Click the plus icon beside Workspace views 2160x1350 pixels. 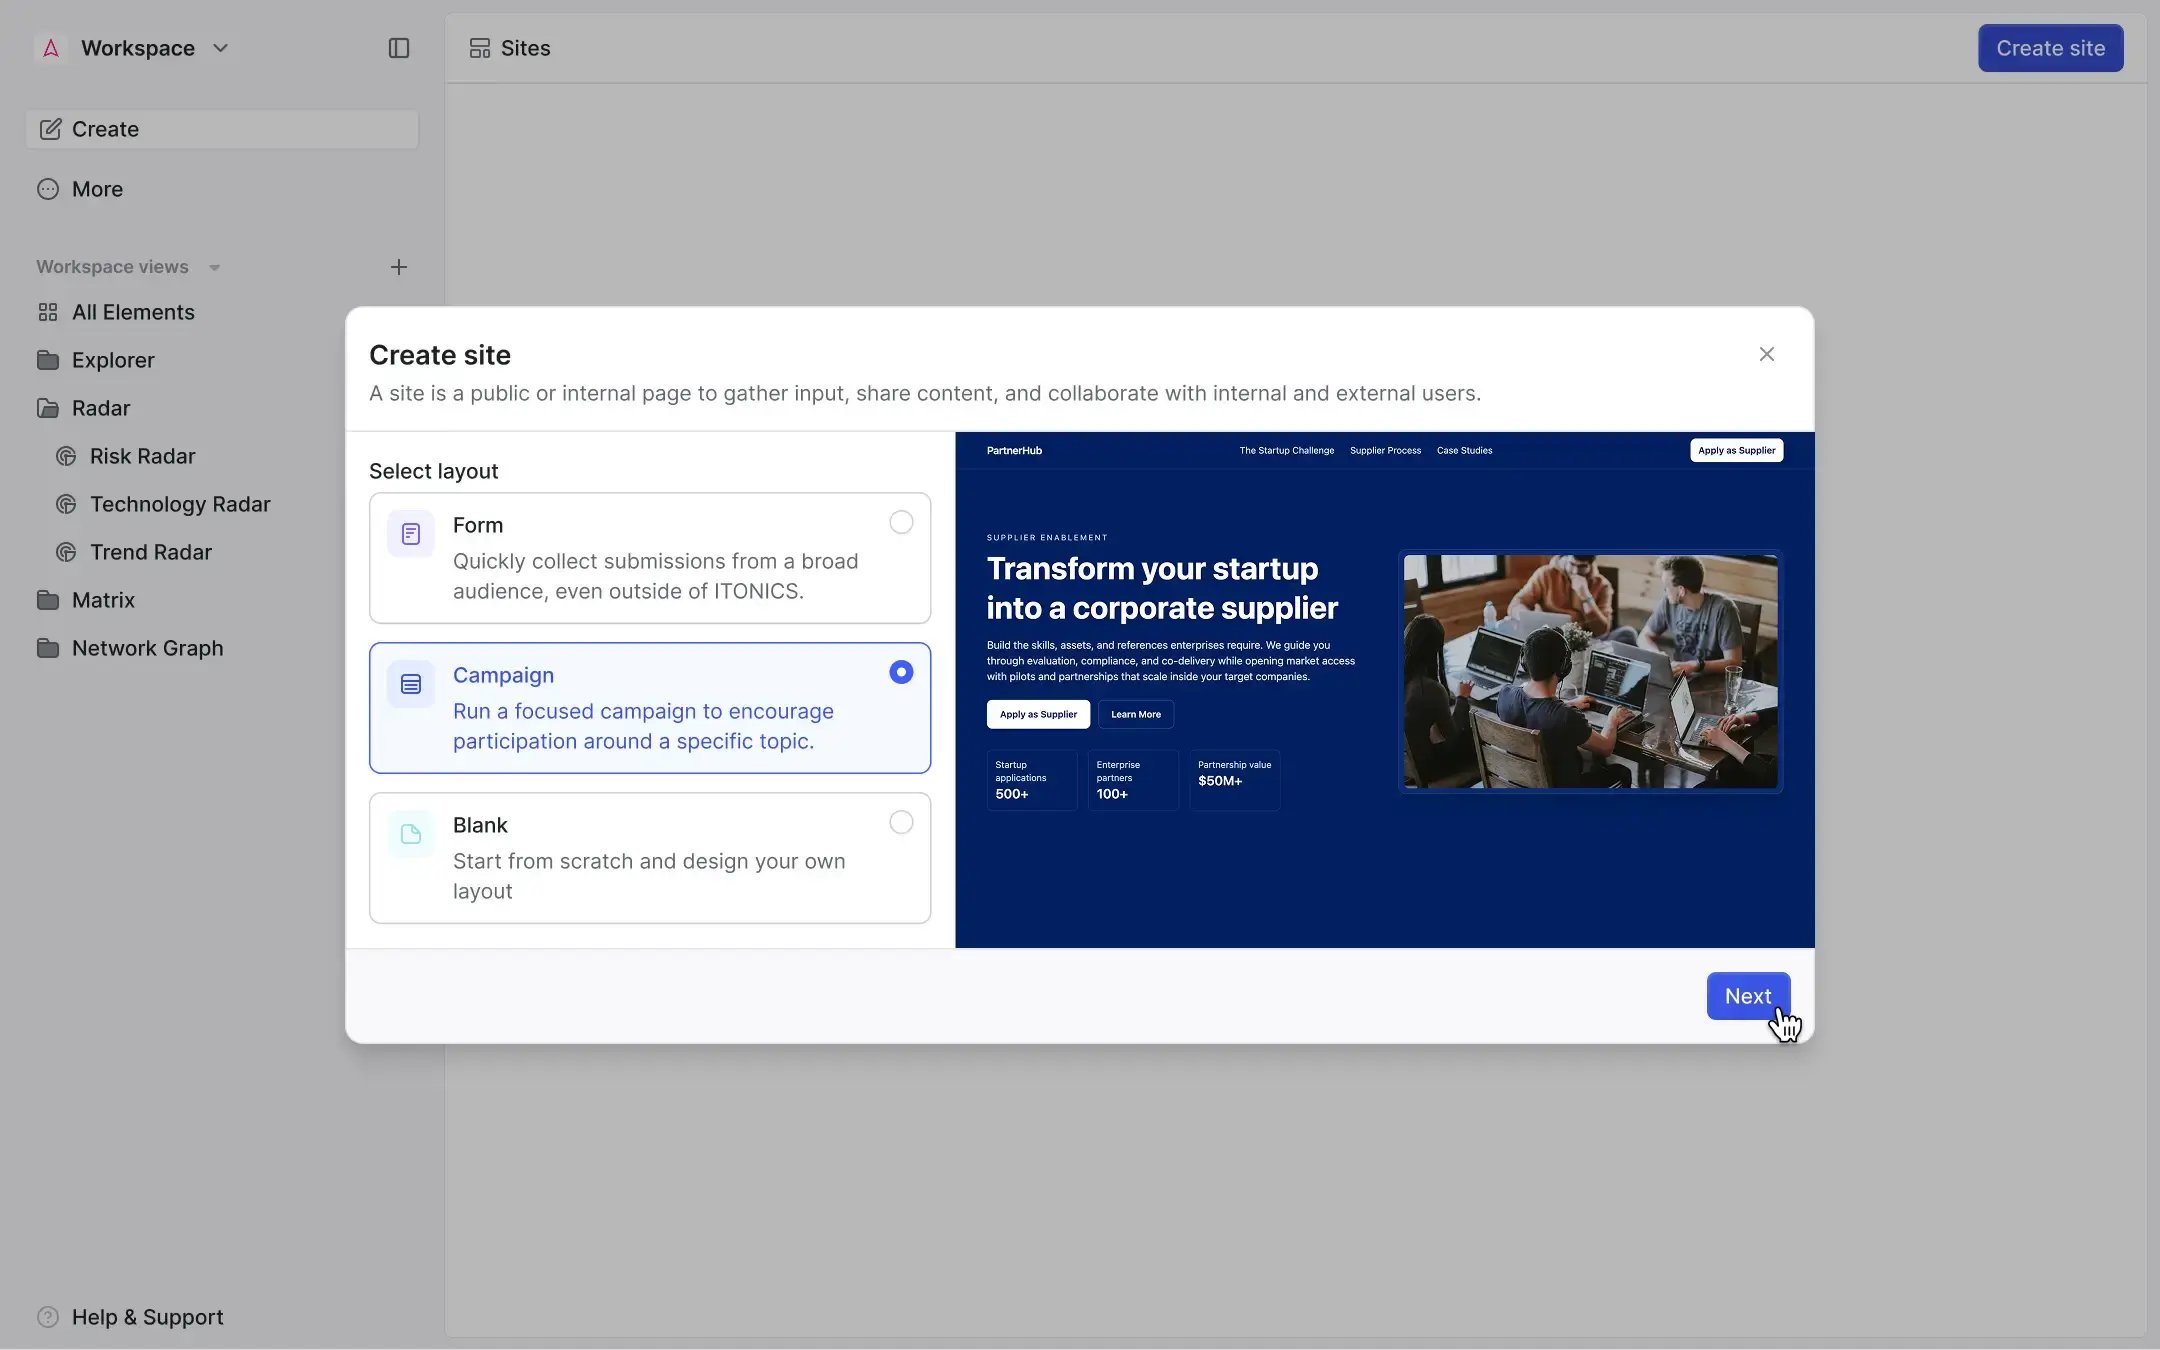[398, 267]
